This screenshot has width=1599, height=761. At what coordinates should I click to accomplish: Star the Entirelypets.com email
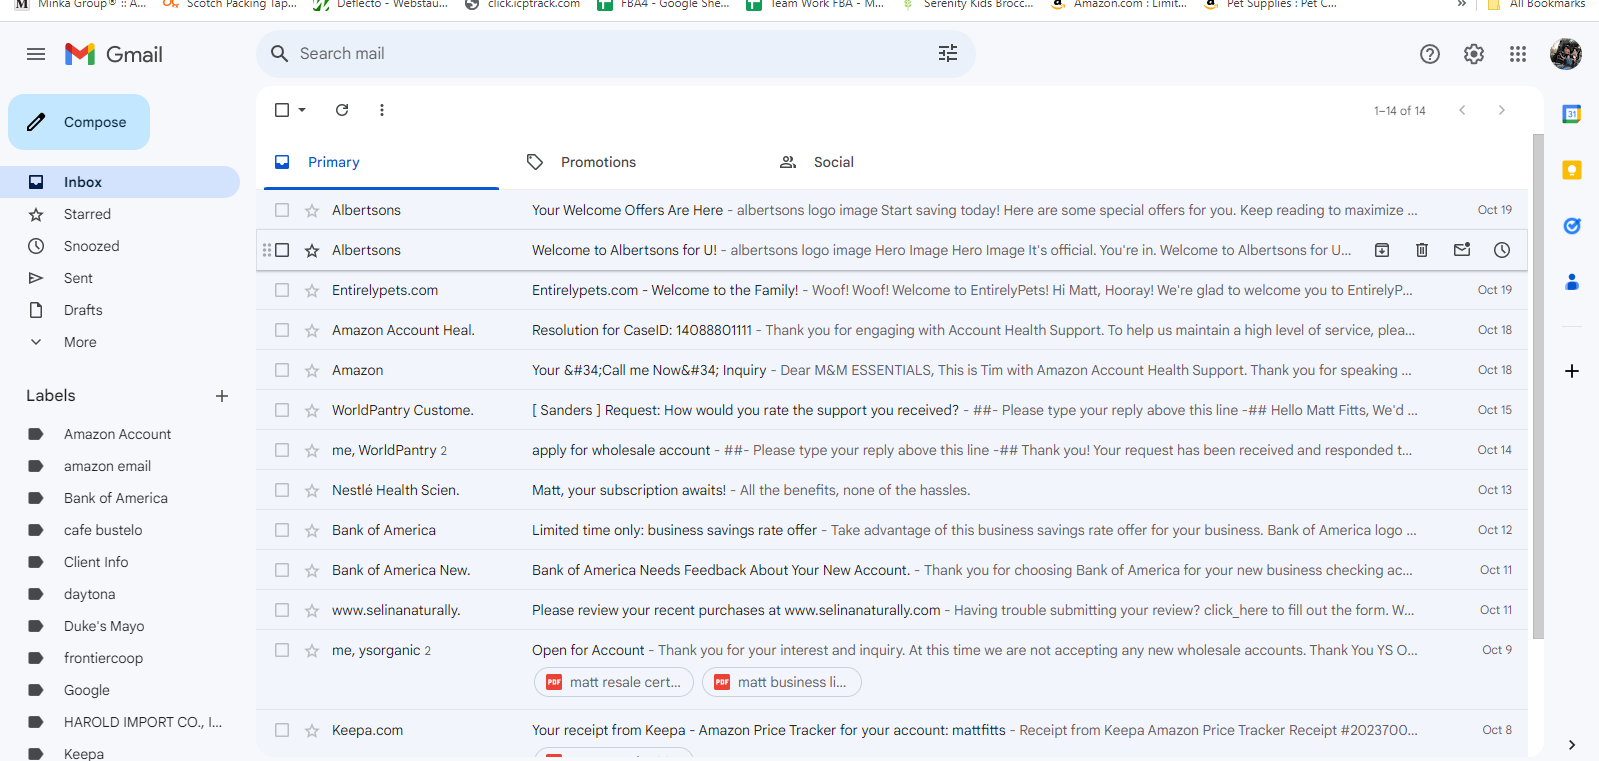312,290
